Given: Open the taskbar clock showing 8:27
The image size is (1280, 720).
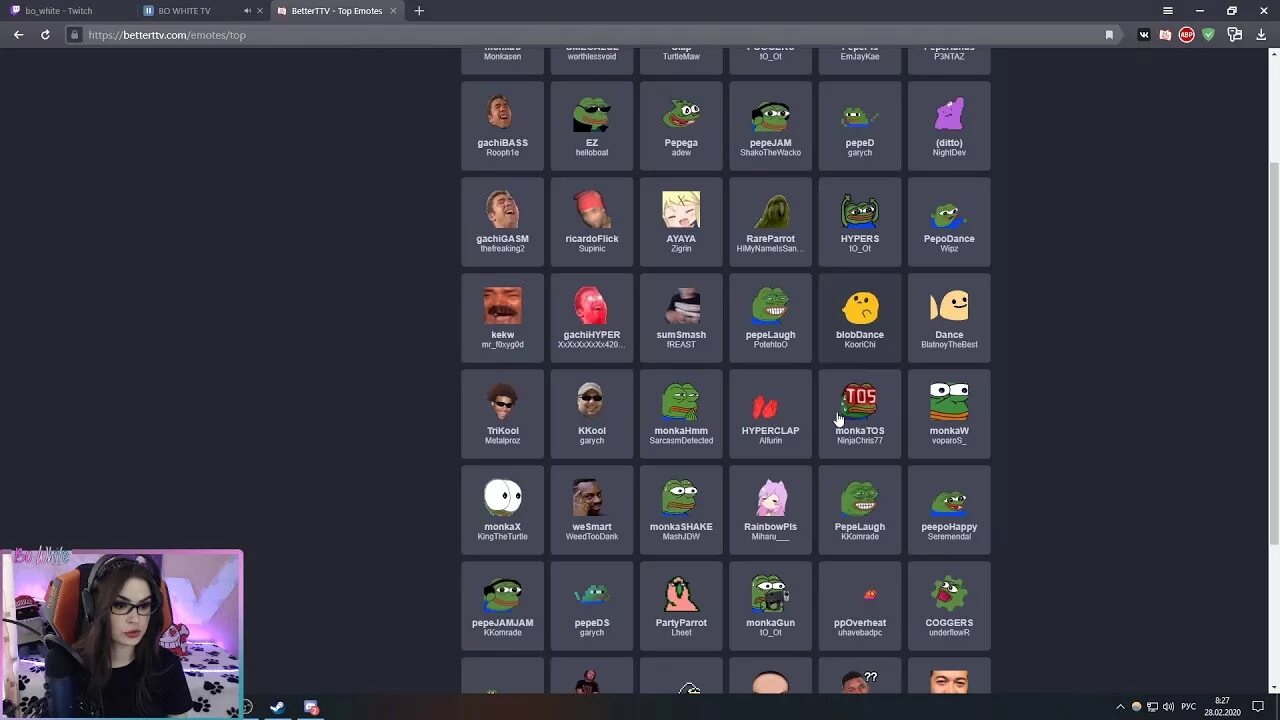Looking at the screenshot, I should pos(1223,706).
